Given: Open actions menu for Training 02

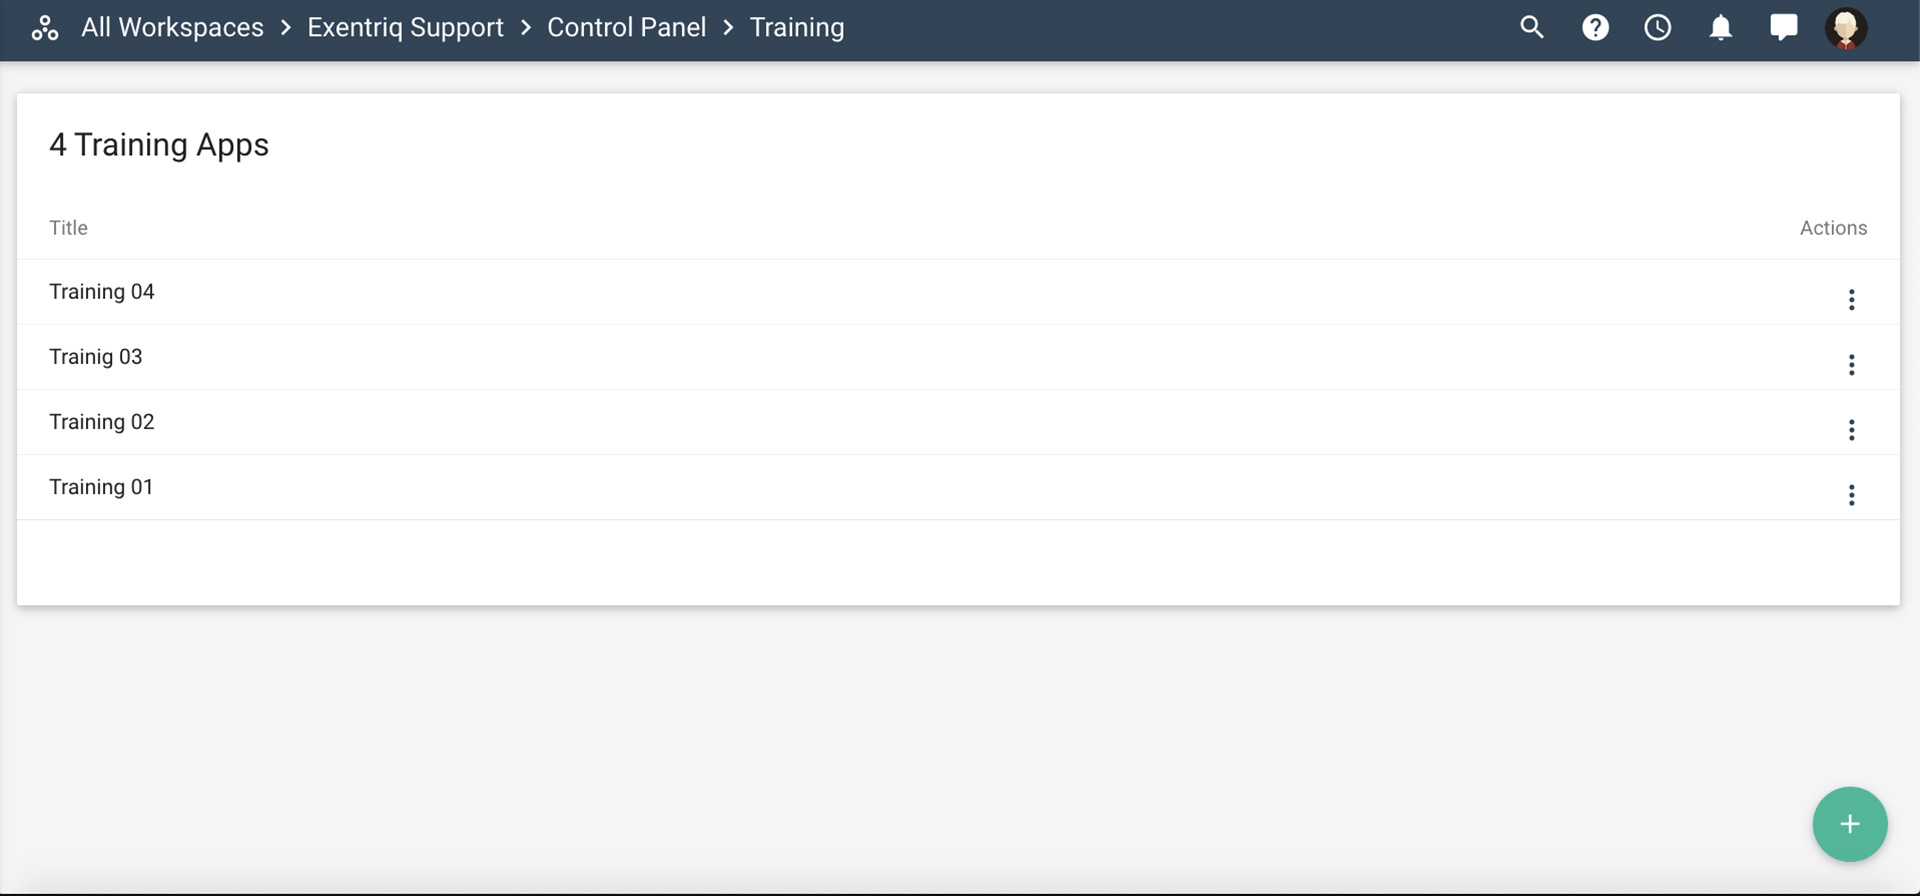Looking at the screenshot, I should click(1851, 430).
